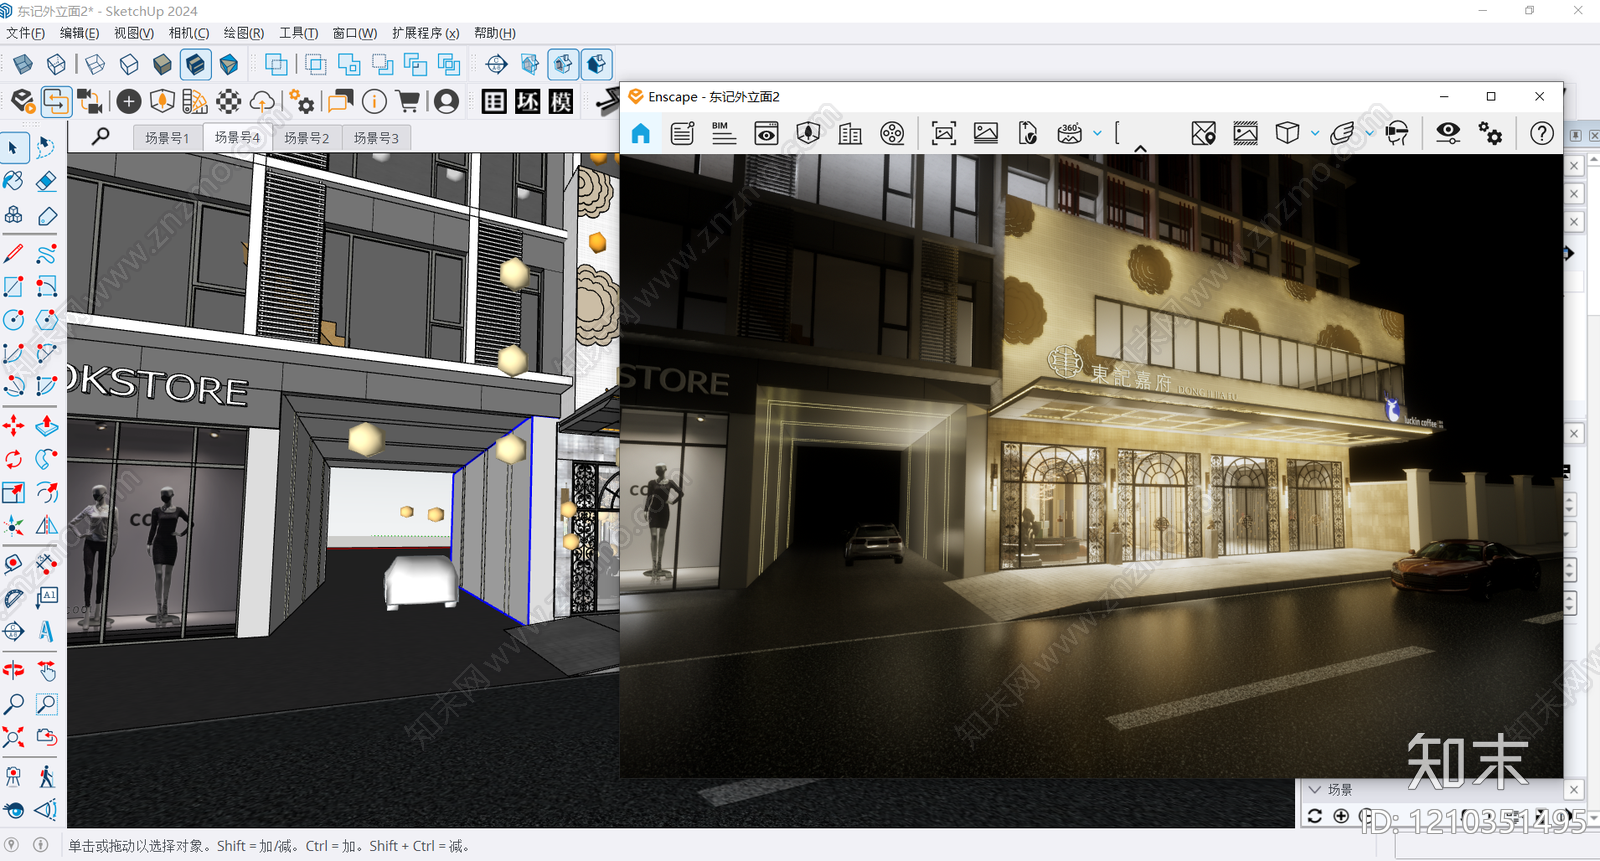
Task: Toggle X-Ray face style
Action: click(23, 65)
